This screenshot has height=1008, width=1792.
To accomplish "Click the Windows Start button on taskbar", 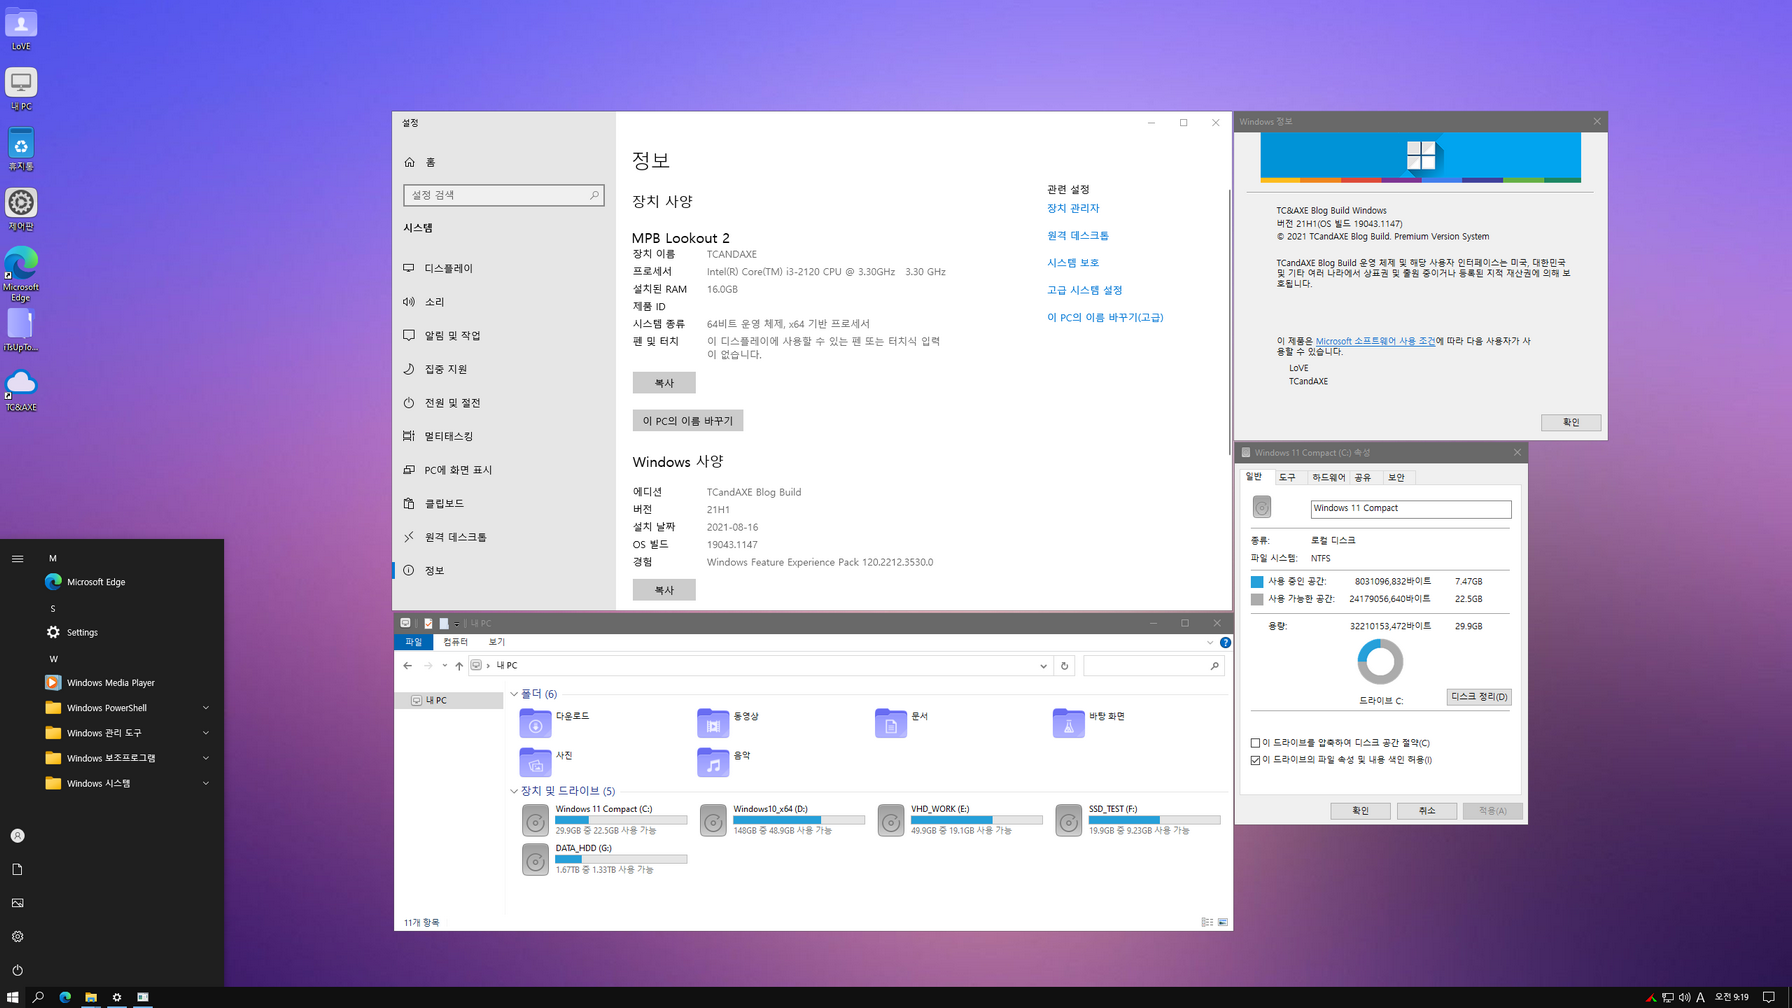I will [x=12, y=997].
